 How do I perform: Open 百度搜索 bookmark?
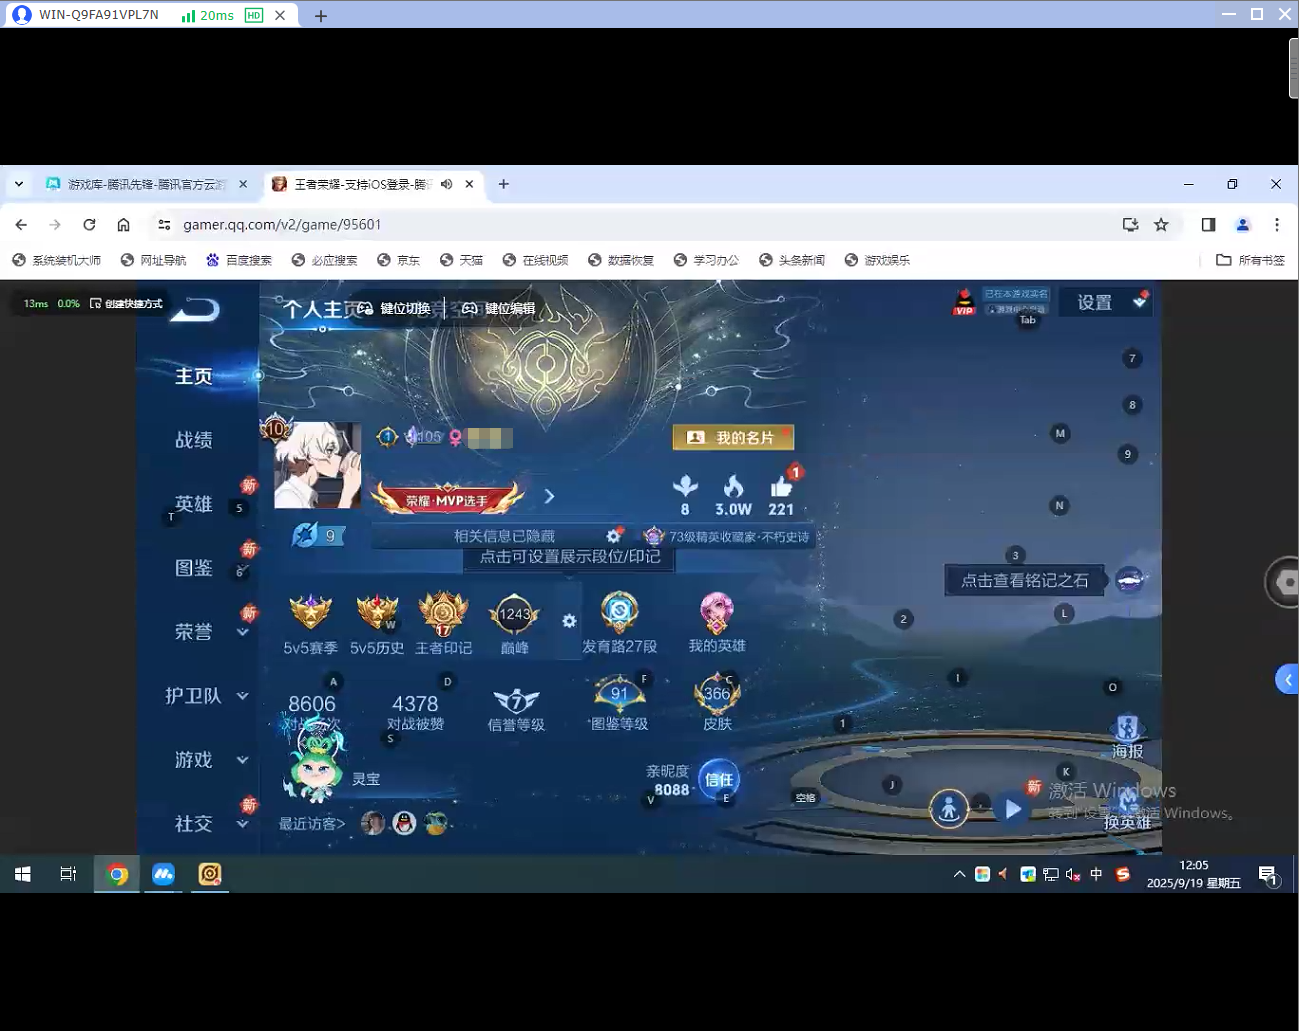(x=239, y=260)
